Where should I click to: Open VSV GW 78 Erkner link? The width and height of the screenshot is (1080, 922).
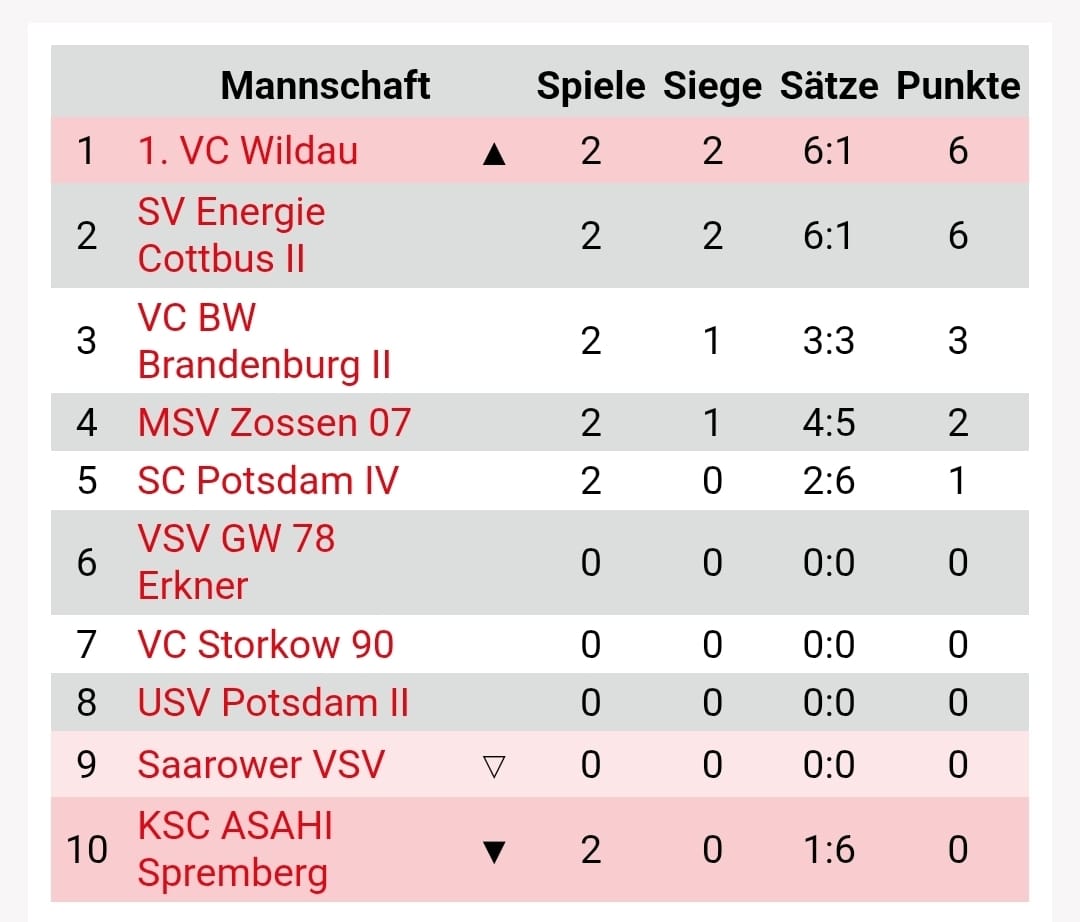pos(236,562)
